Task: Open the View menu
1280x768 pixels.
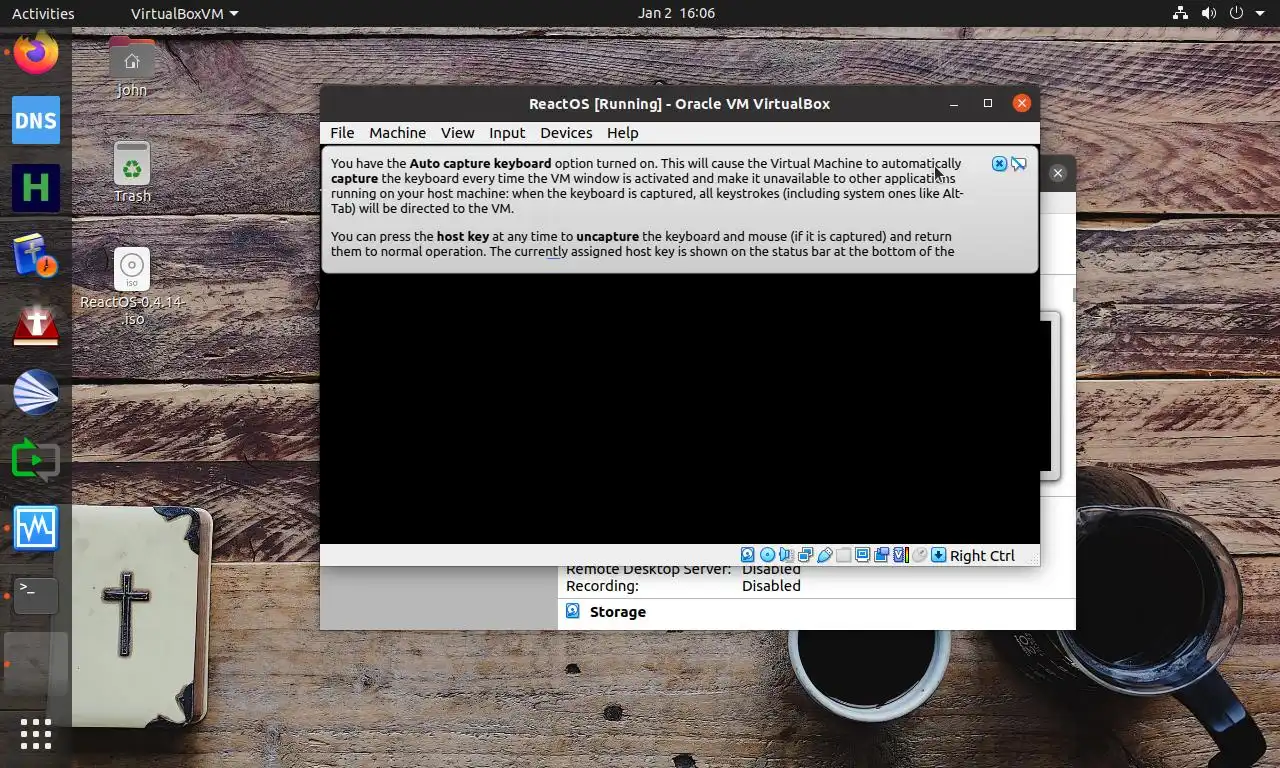Action: click(x=457, y=133)
